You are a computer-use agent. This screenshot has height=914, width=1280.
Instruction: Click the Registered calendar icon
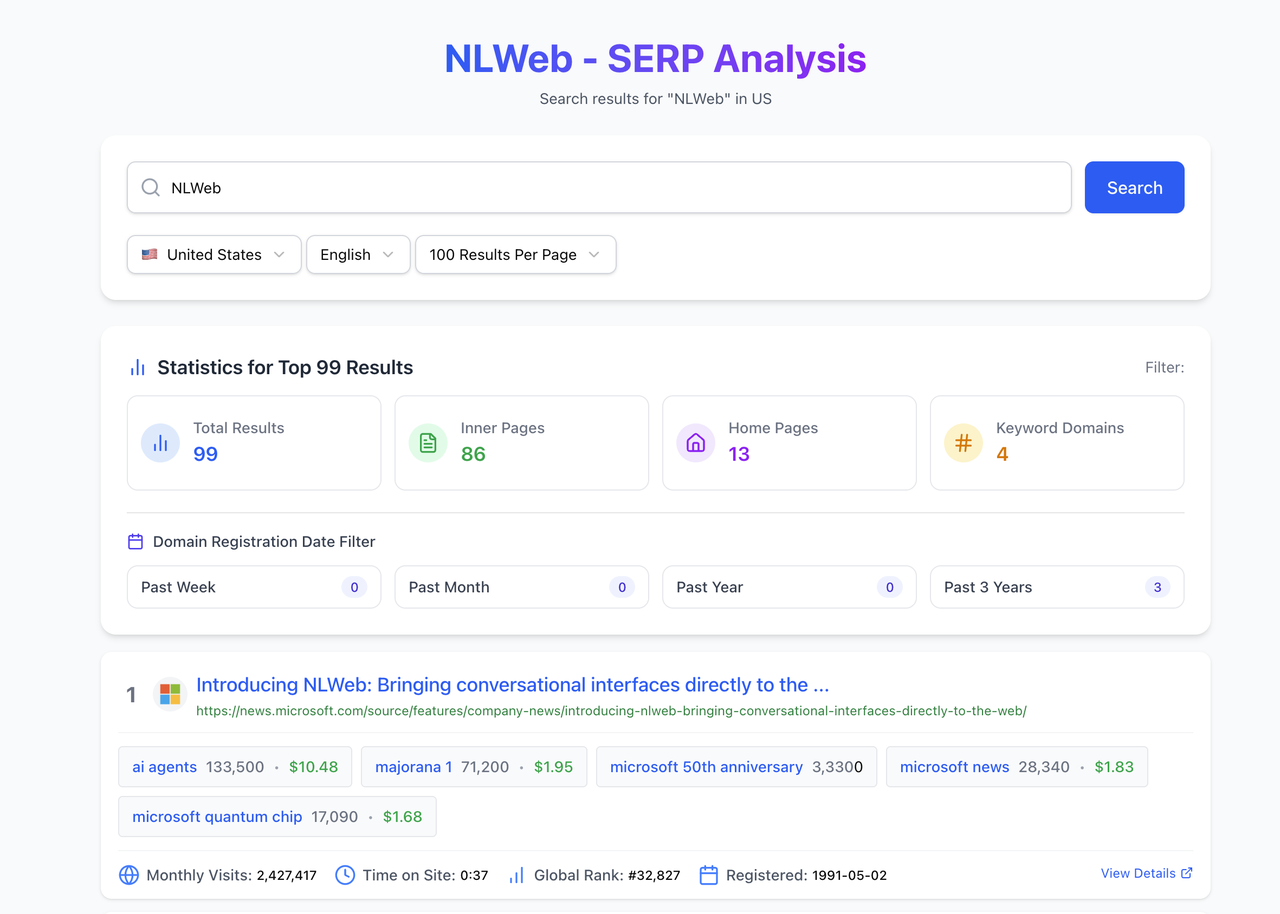(709, 875)
